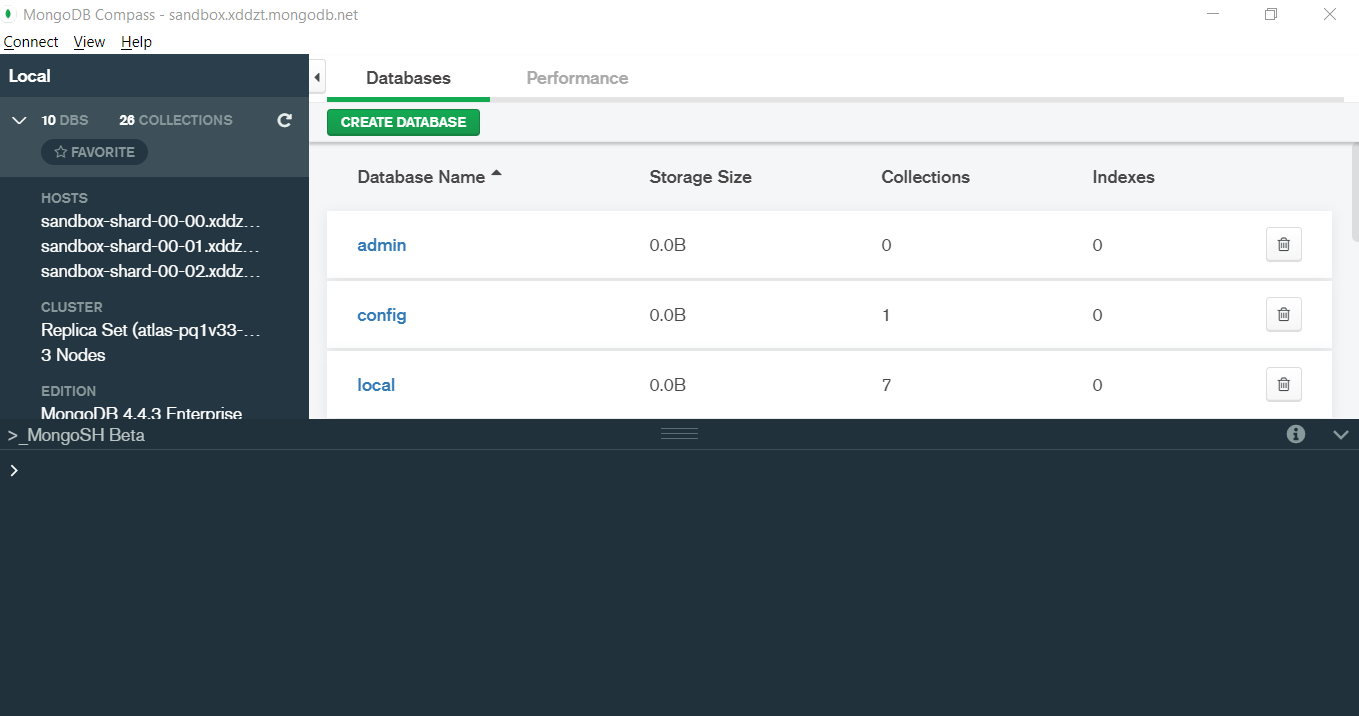Image resolution: width=1359 pixels, height=716 pixels.
Task: Delete the admin database via trash icon
Action: pos(1284,244)
